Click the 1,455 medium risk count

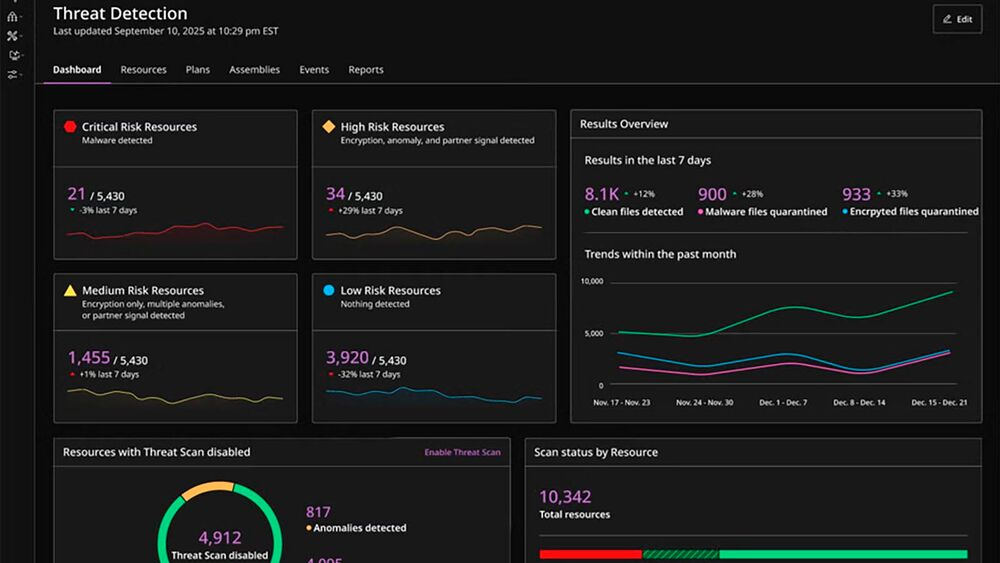coord(89,358)
